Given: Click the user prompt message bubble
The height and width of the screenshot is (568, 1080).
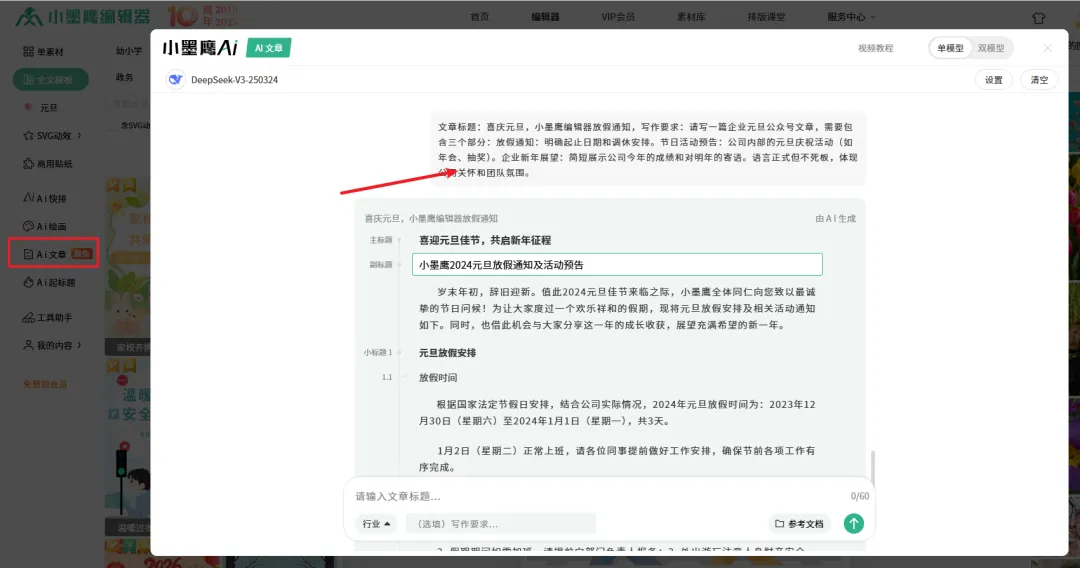Looking at the screenshot, I should 648,149.
